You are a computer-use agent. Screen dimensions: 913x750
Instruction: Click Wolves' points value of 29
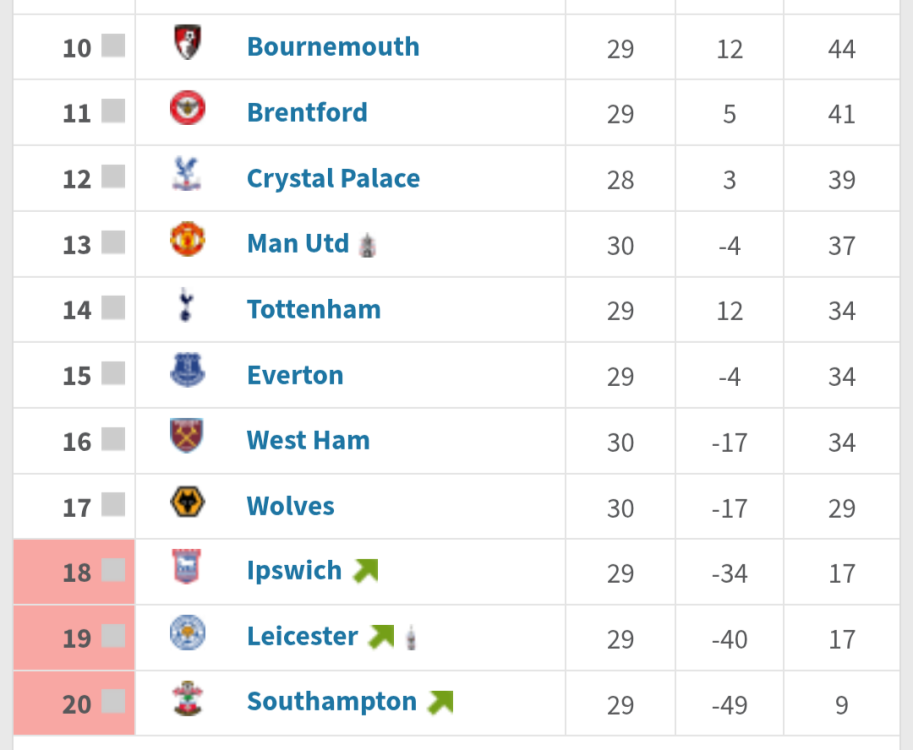(x=841, y=508)
